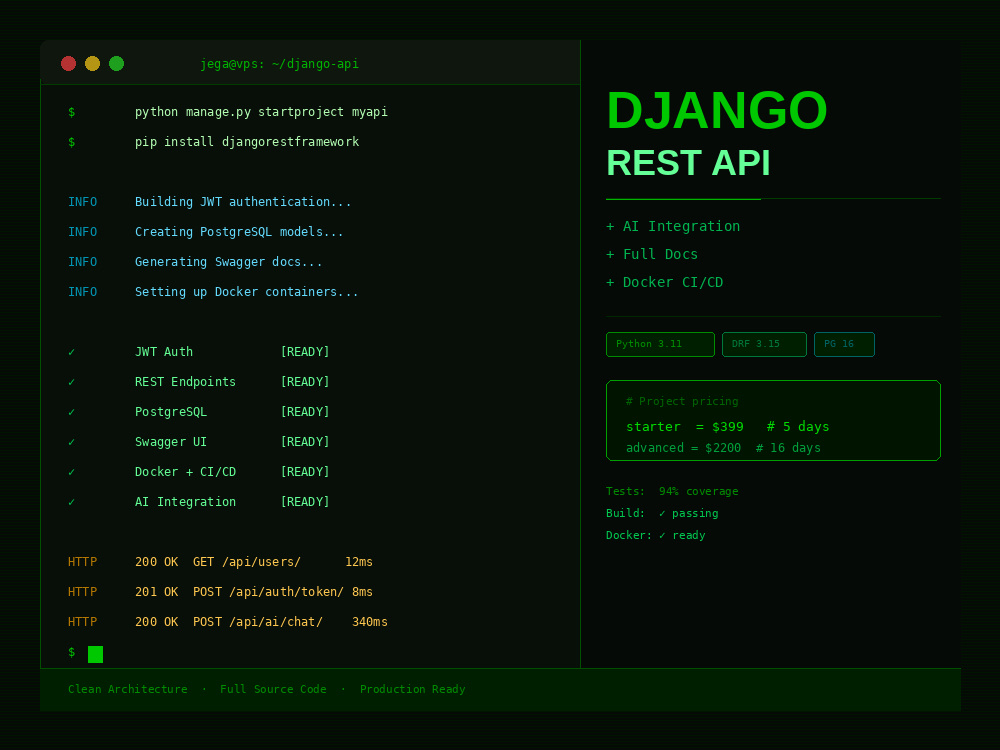1000x750 pixels.
Task: Click the checkmark beside Docker + CI/CD
Action: click(x=71, y=472)
